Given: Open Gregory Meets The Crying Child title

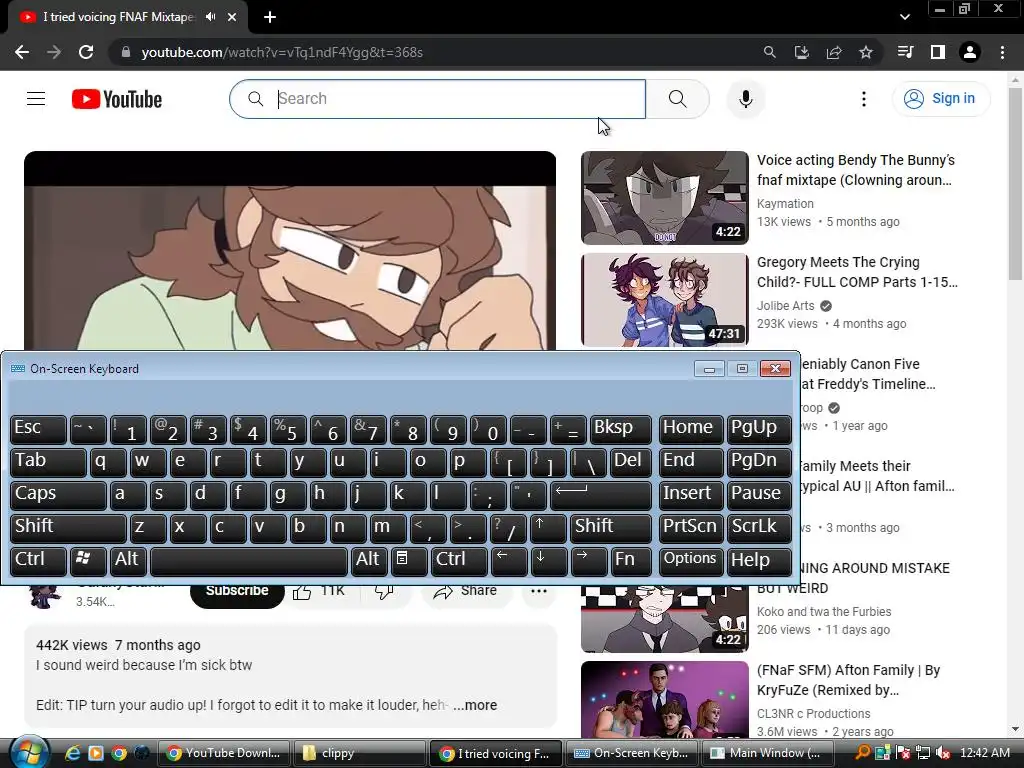Looking at the screenshot, I should [857, 272].
